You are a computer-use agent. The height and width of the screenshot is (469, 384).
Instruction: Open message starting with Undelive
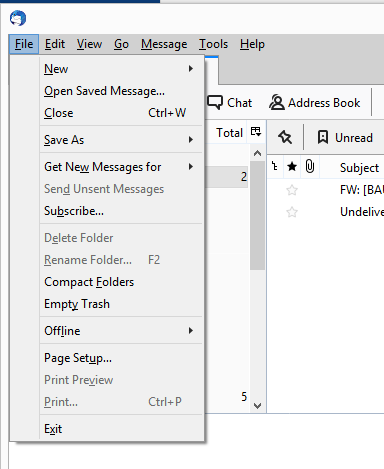pyautogui.click(x=362, y=212)
